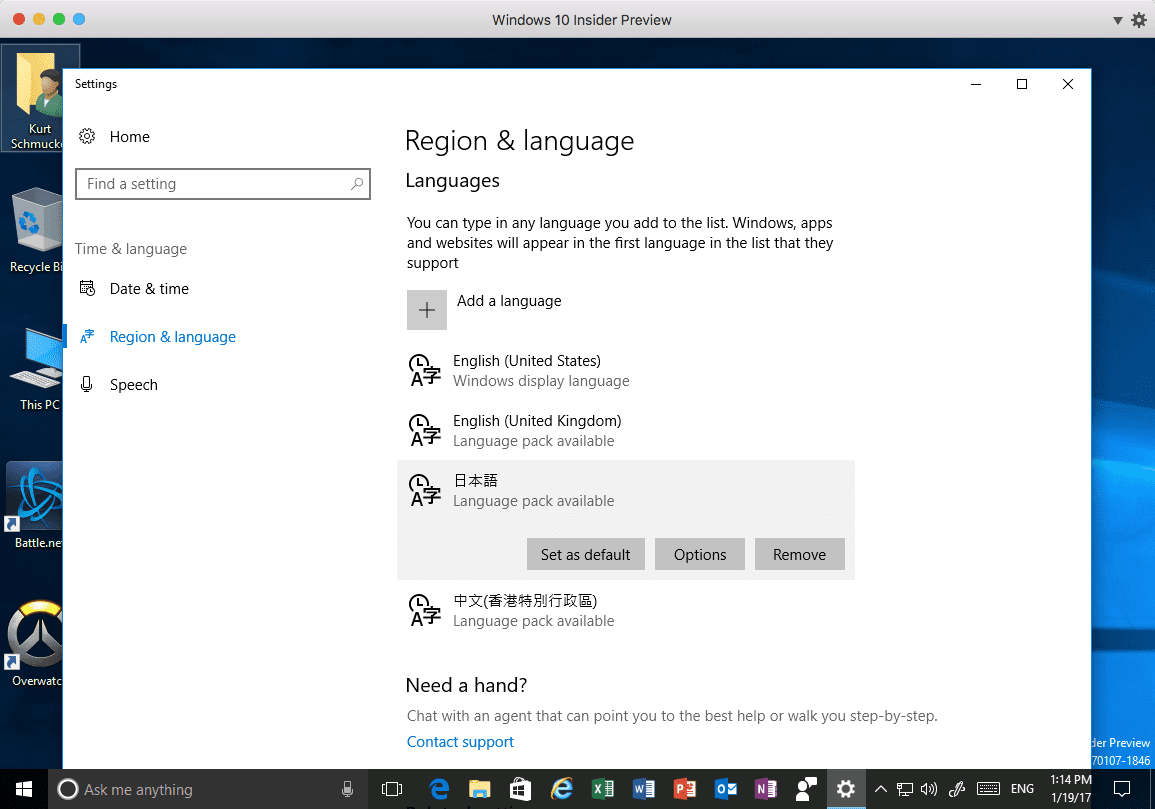Click the VM window gear settings icon

1139,20
